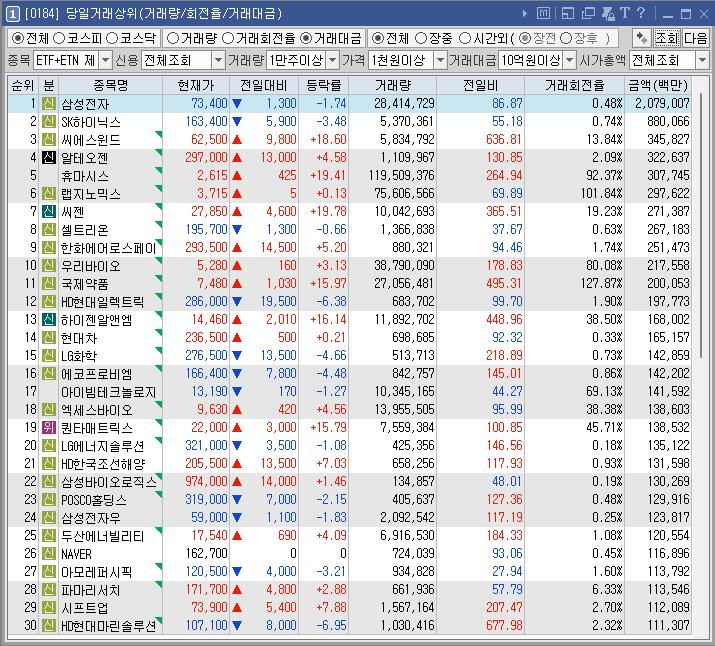Click the teal 신 badge on 하이젠알앤엠 row
The height and width of the screenshot is (646, 715).
[x=49, y=320]
